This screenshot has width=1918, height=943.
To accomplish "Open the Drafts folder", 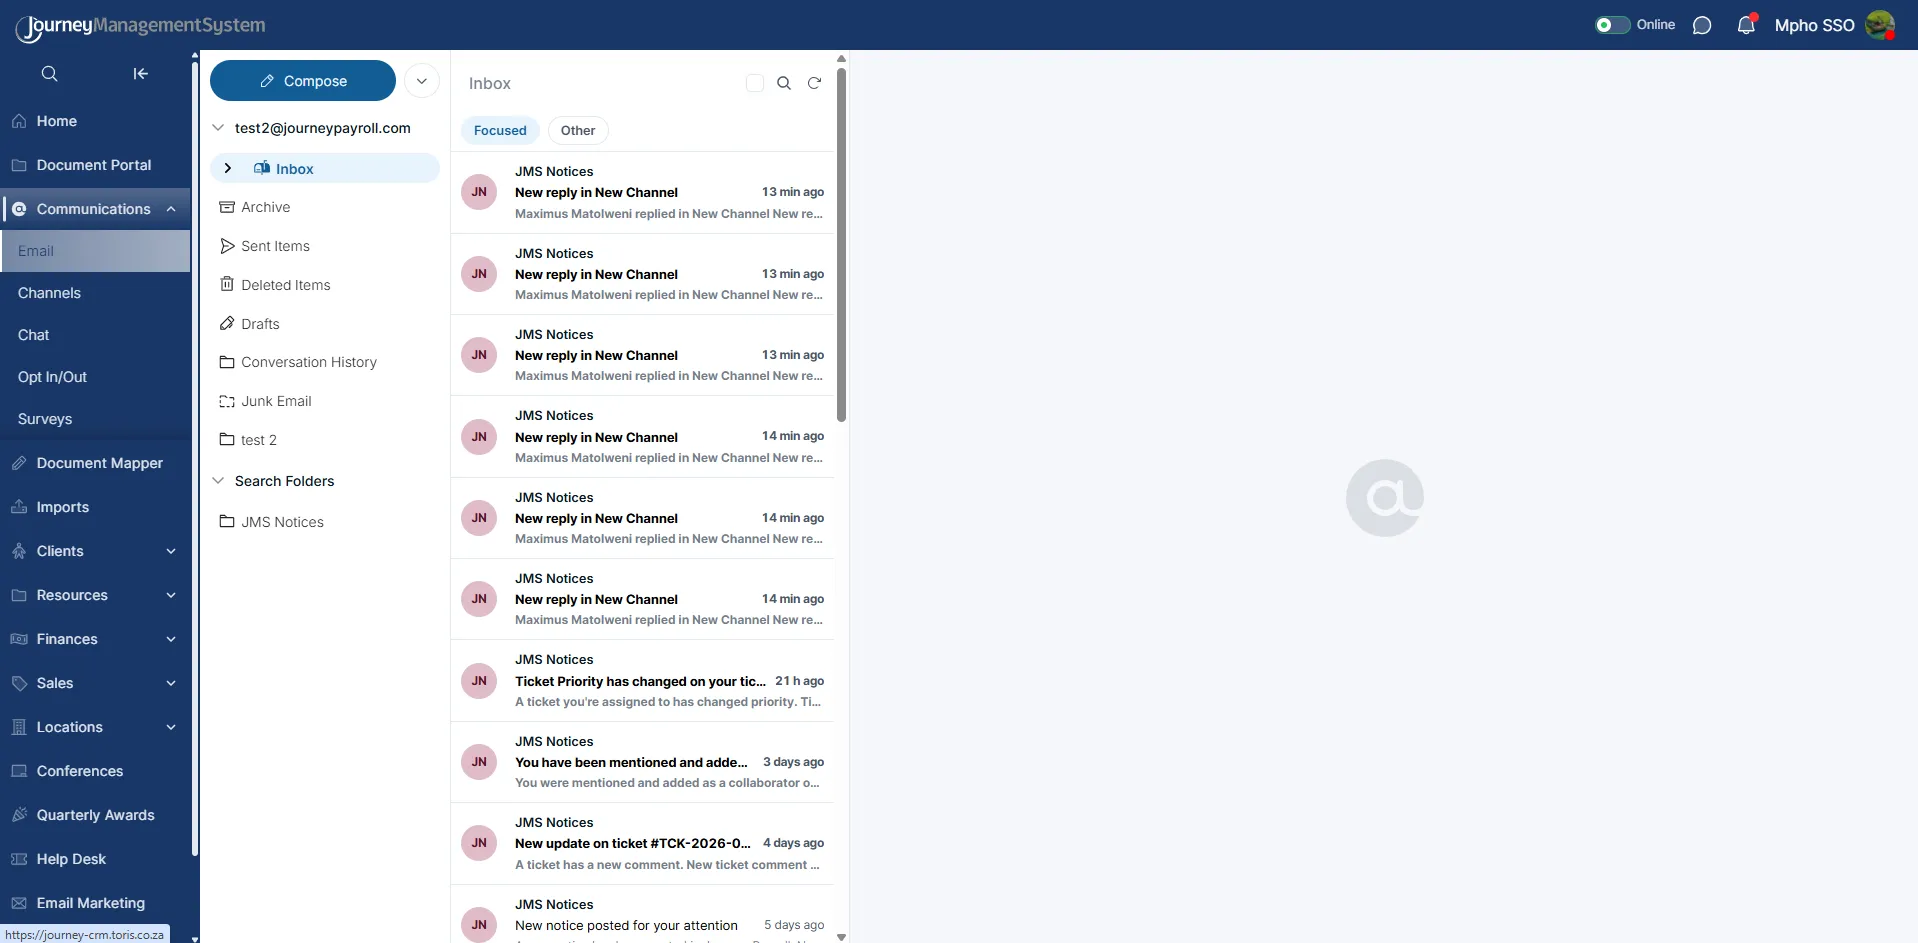I will (x=250, y=324).
